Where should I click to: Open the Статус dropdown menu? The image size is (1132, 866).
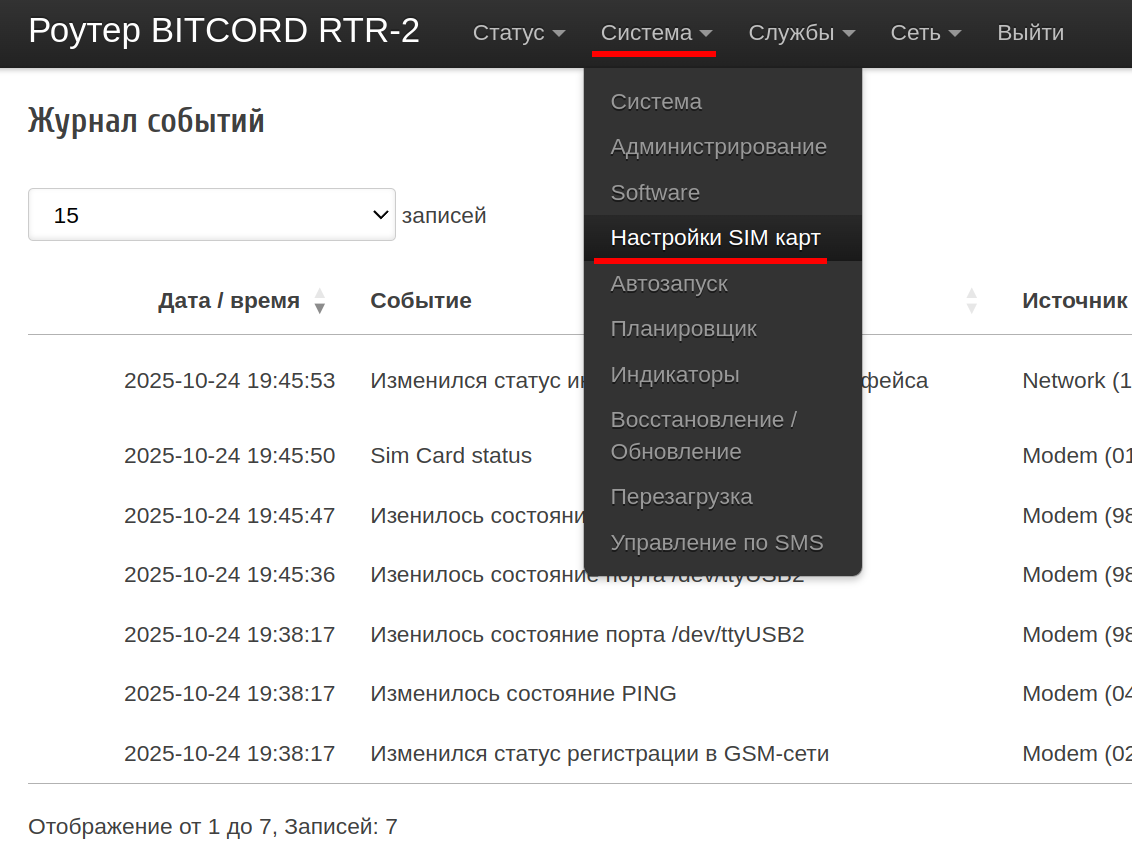coord(518,33)
